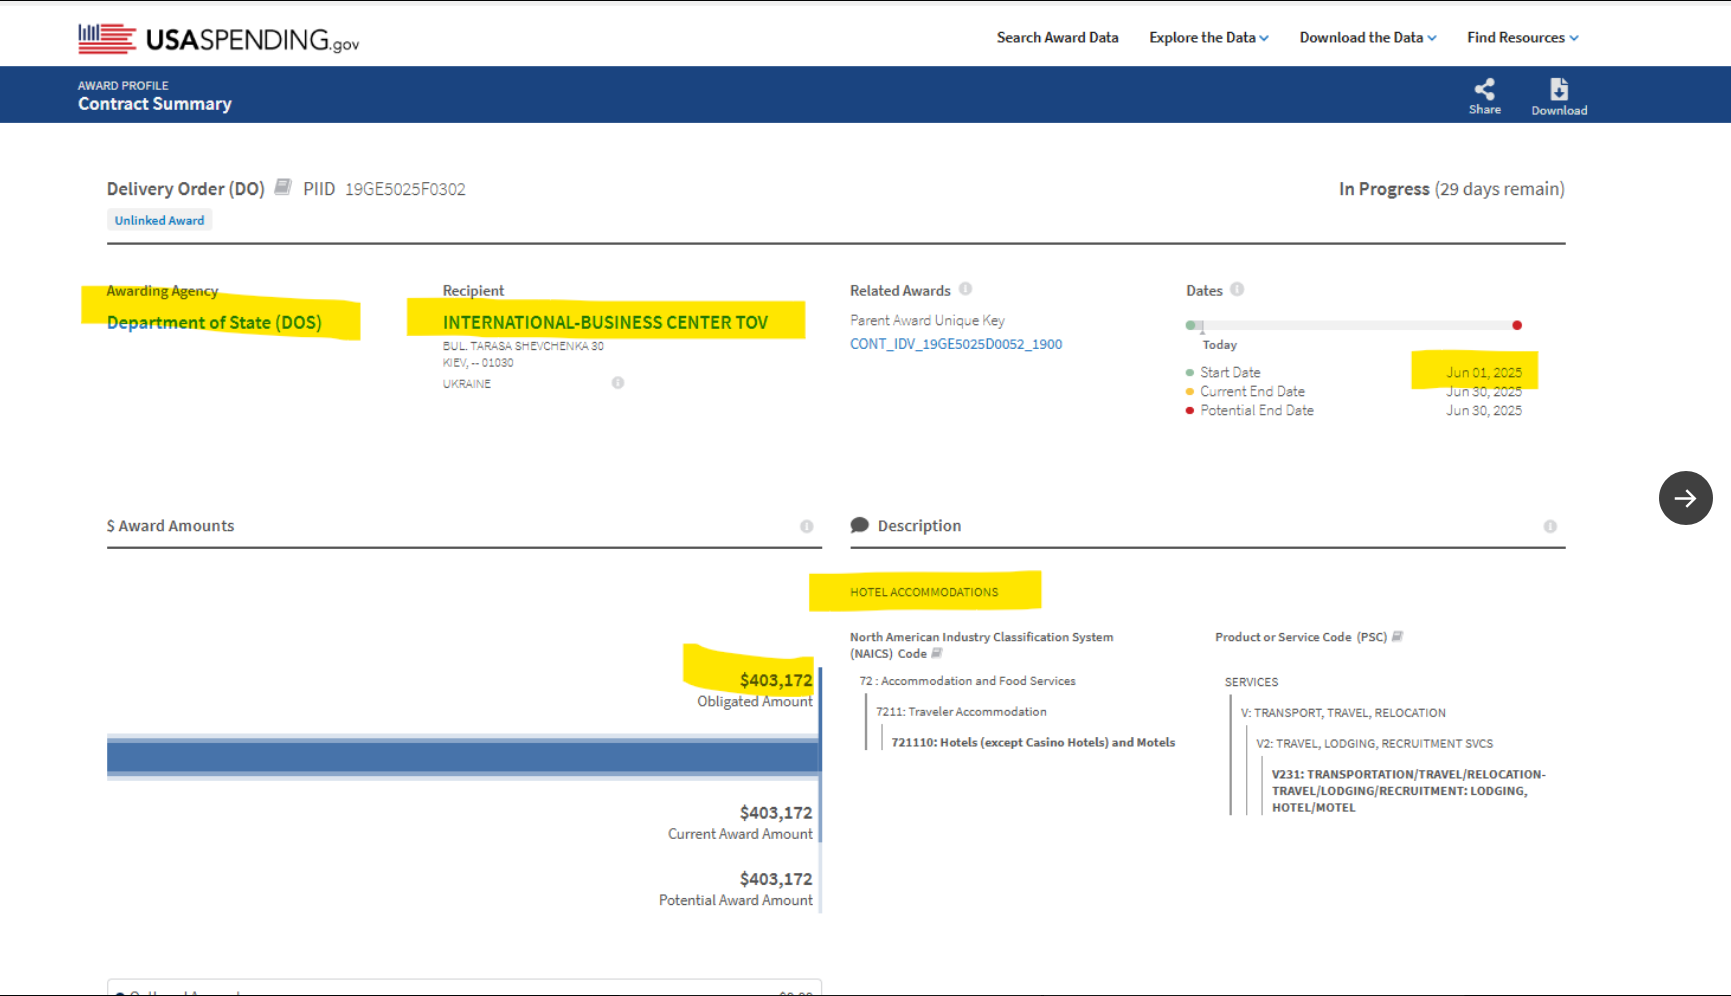Click Contract Summary header title
Screen dimensions: 1731x996
[155, 104]
